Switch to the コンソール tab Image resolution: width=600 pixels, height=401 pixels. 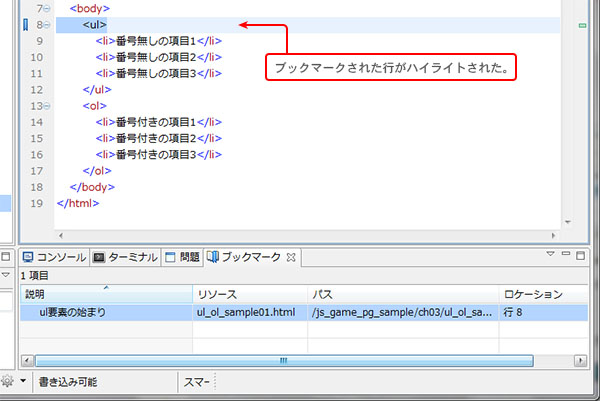point(54,257)
